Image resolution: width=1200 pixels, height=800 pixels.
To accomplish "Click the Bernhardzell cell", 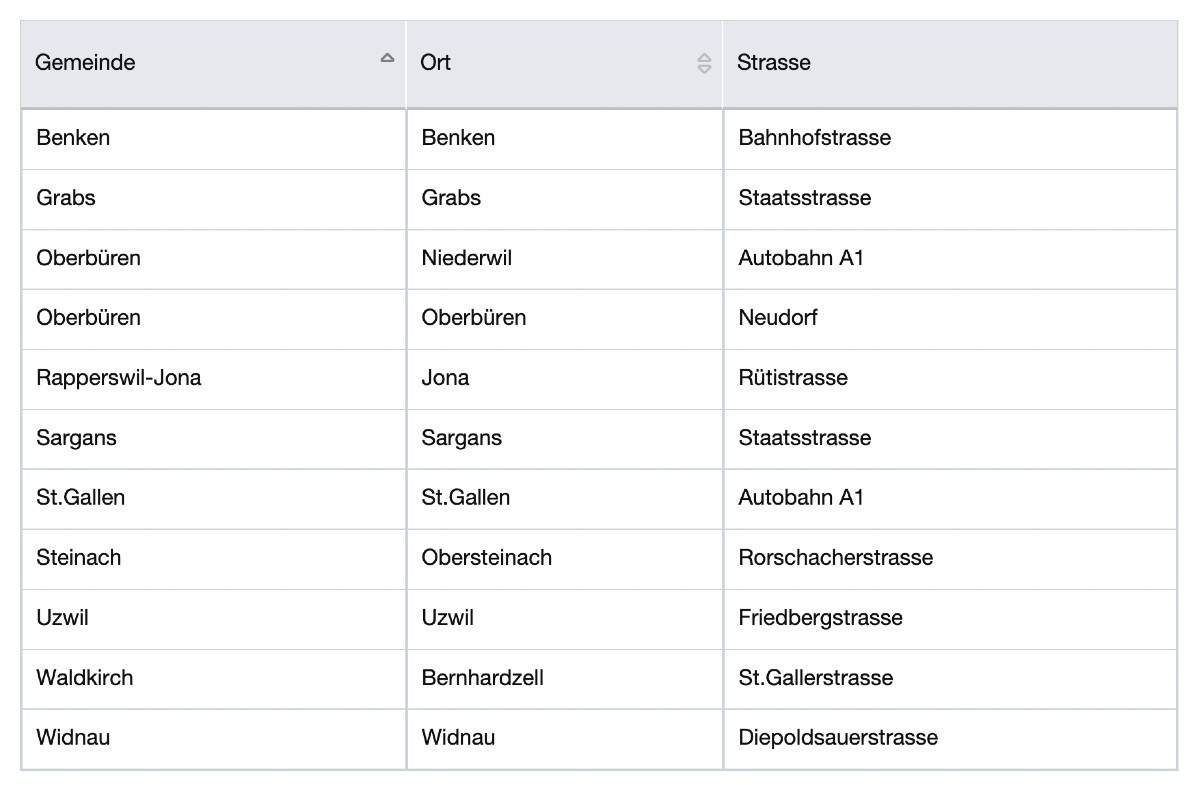I will (x=482, y=678).
